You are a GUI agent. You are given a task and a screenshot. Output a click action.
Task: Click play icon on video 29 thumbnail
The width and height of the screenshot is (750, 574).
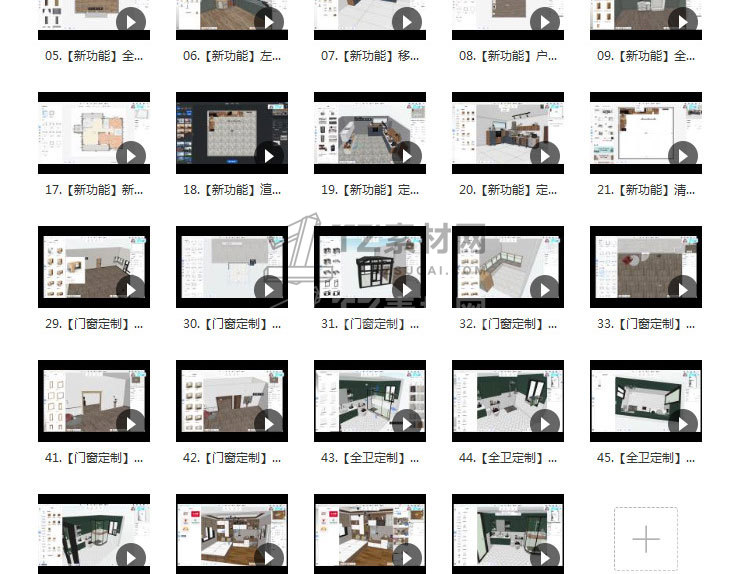point(131,289)
